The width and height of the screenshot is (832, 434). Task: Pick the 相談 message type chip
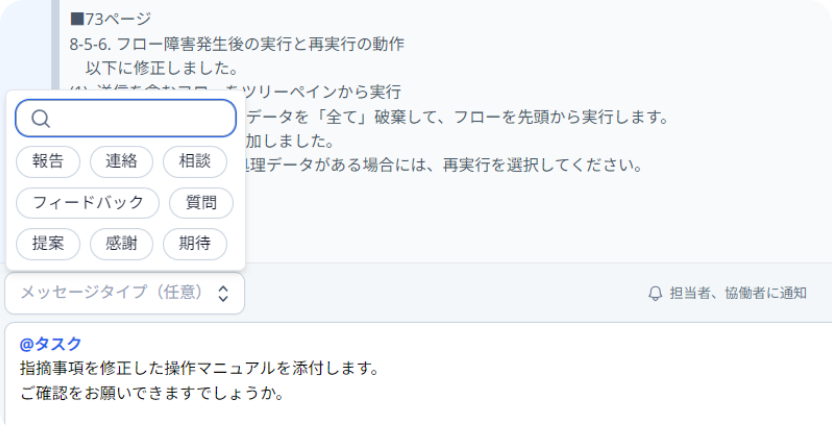(195, 161)
